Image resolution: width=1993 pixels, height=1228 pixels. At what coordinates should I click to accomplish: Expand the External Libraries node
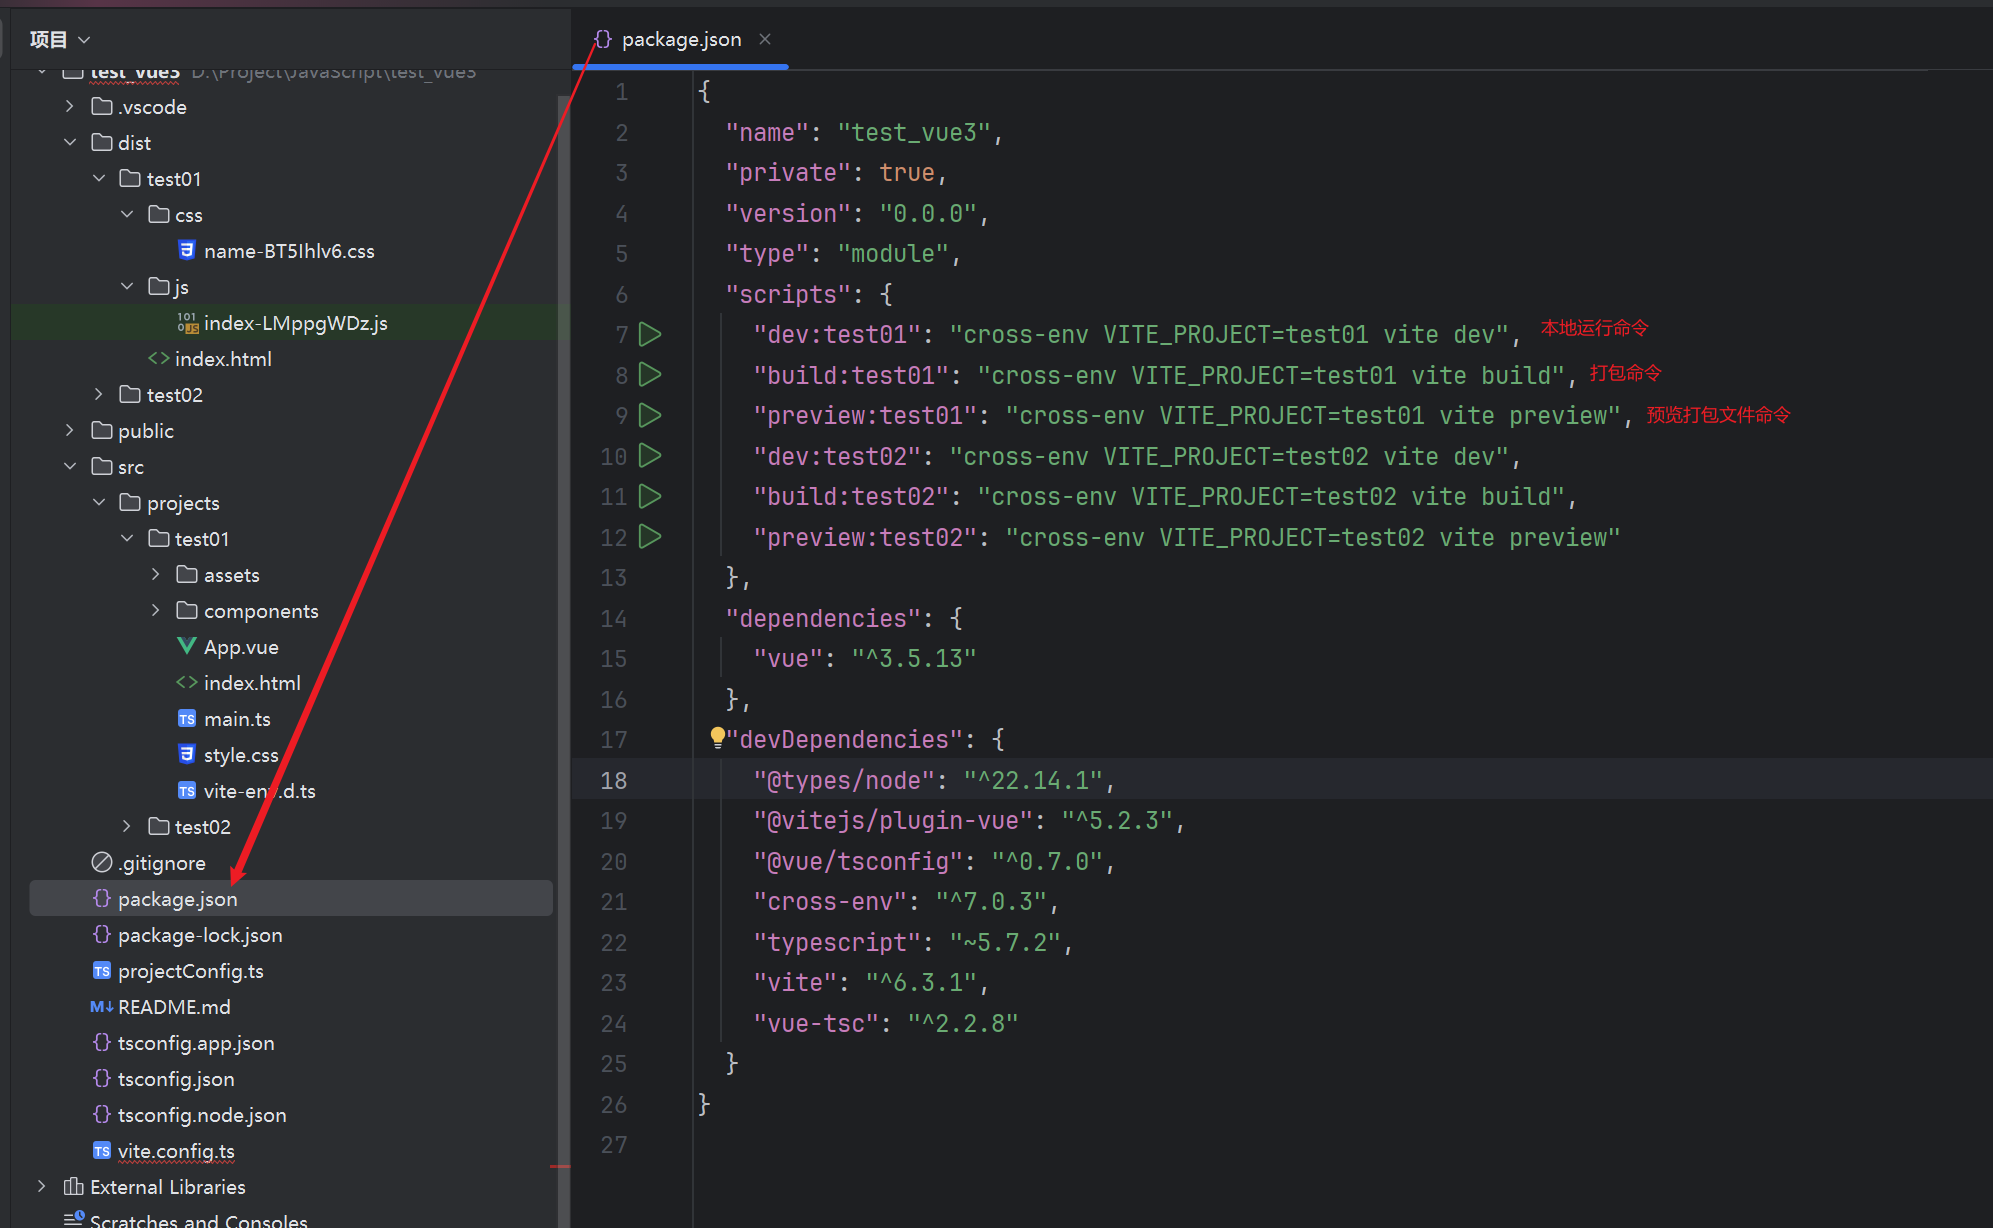41,1186
